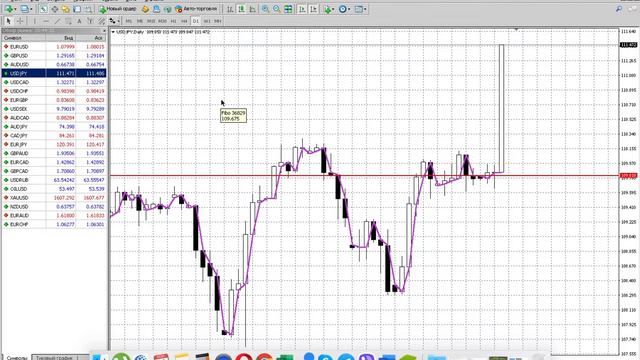
Task: Click the Бид column header
Action: (60, 38)
